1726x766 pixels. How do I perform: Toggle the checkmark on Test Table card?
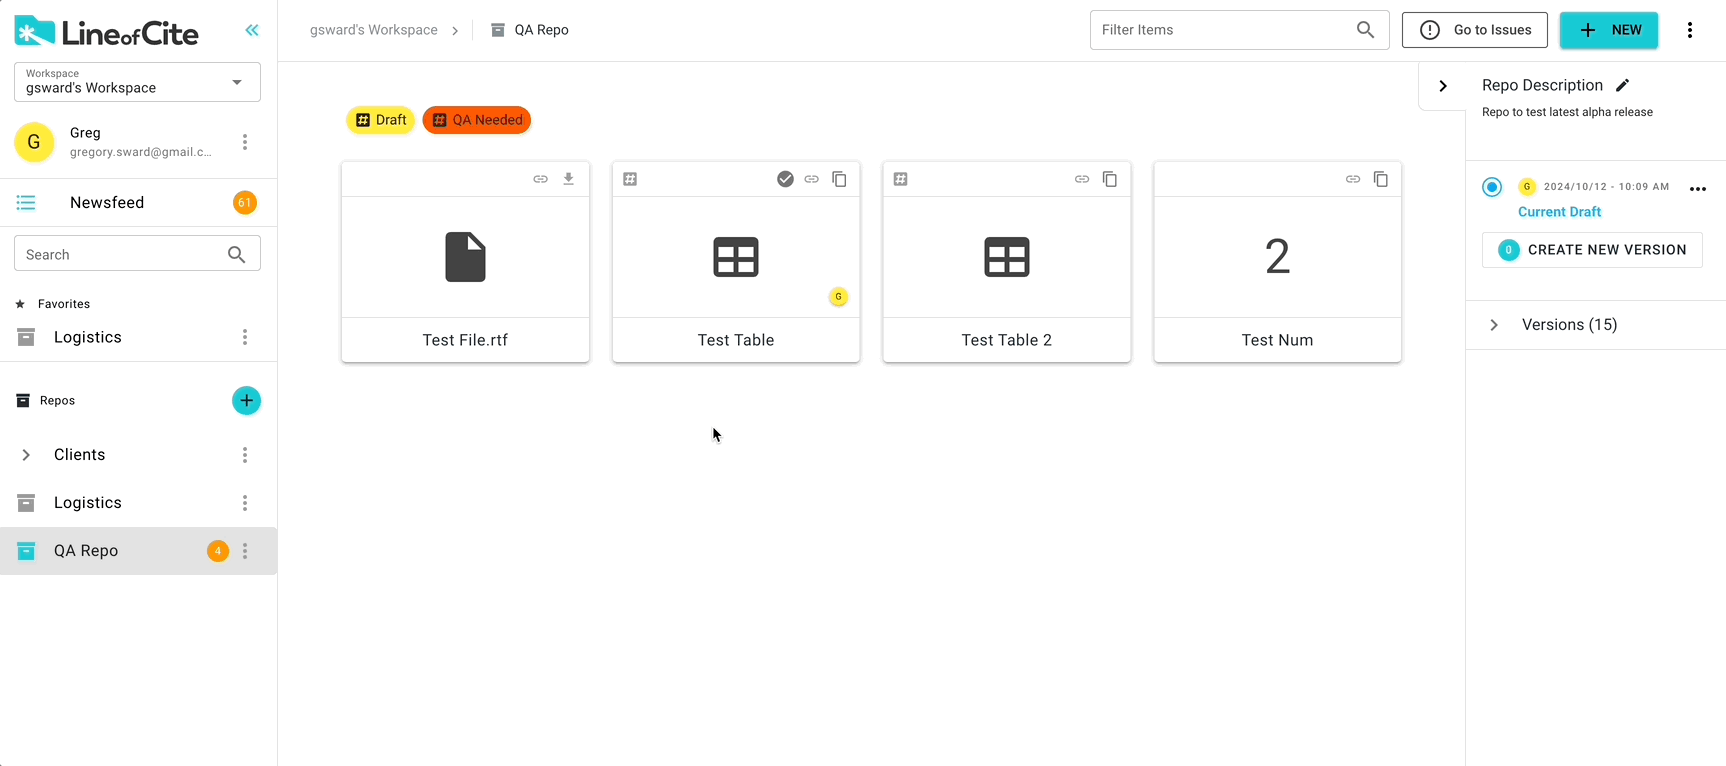pyautogui.click(x=786, y=179)
